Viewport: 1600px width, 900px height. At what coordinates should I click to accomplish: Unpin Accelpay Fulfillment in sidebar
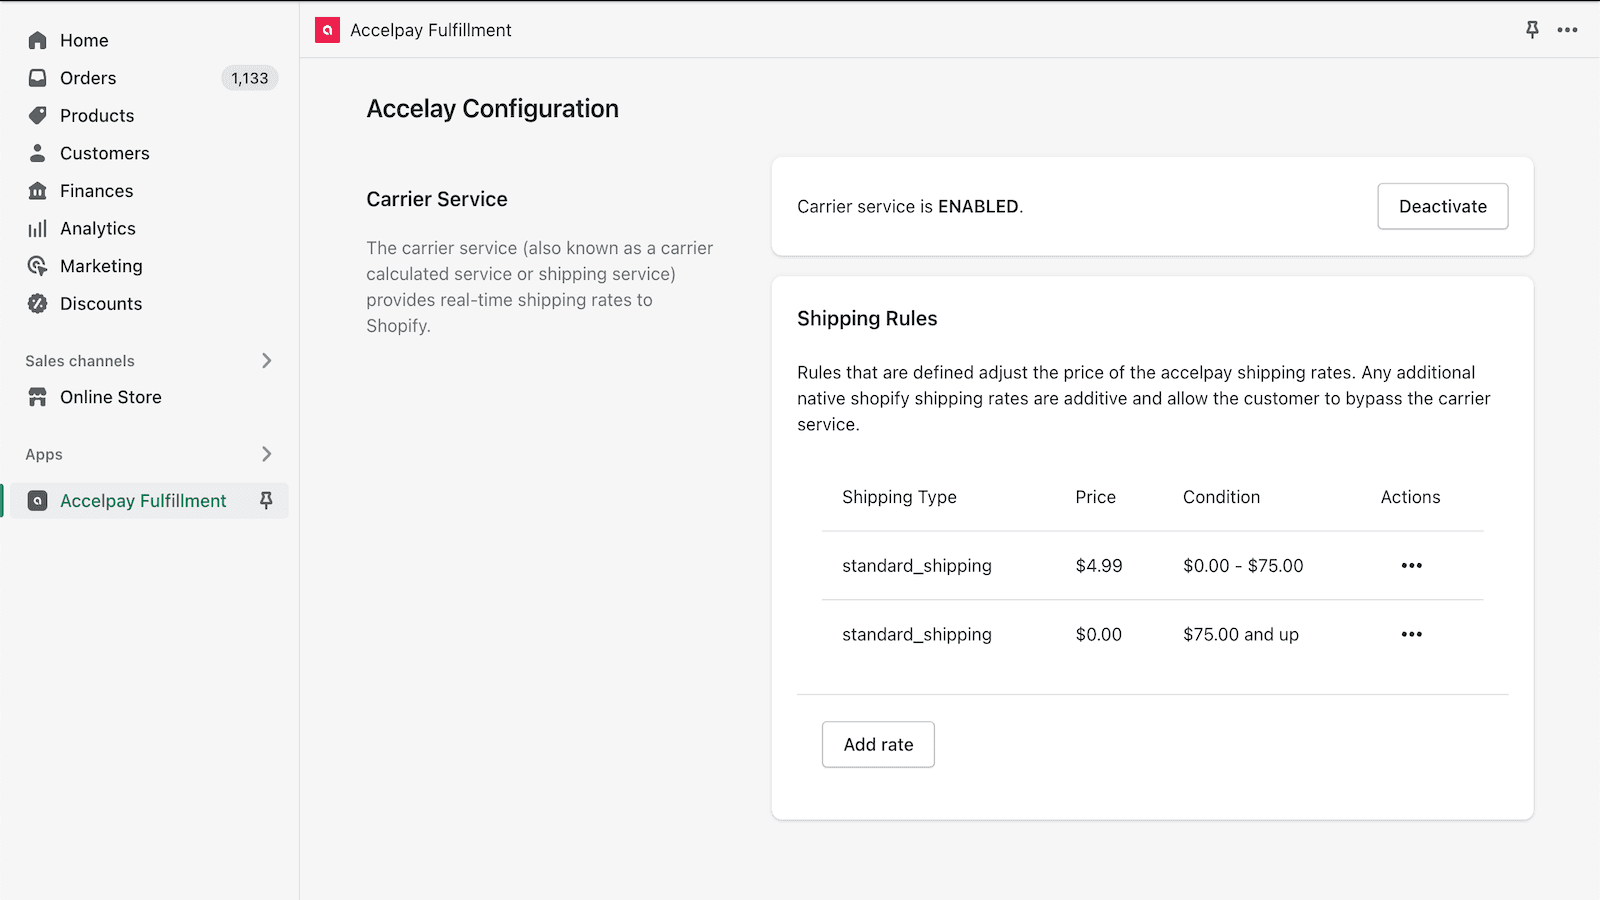(x=266, y=500)
